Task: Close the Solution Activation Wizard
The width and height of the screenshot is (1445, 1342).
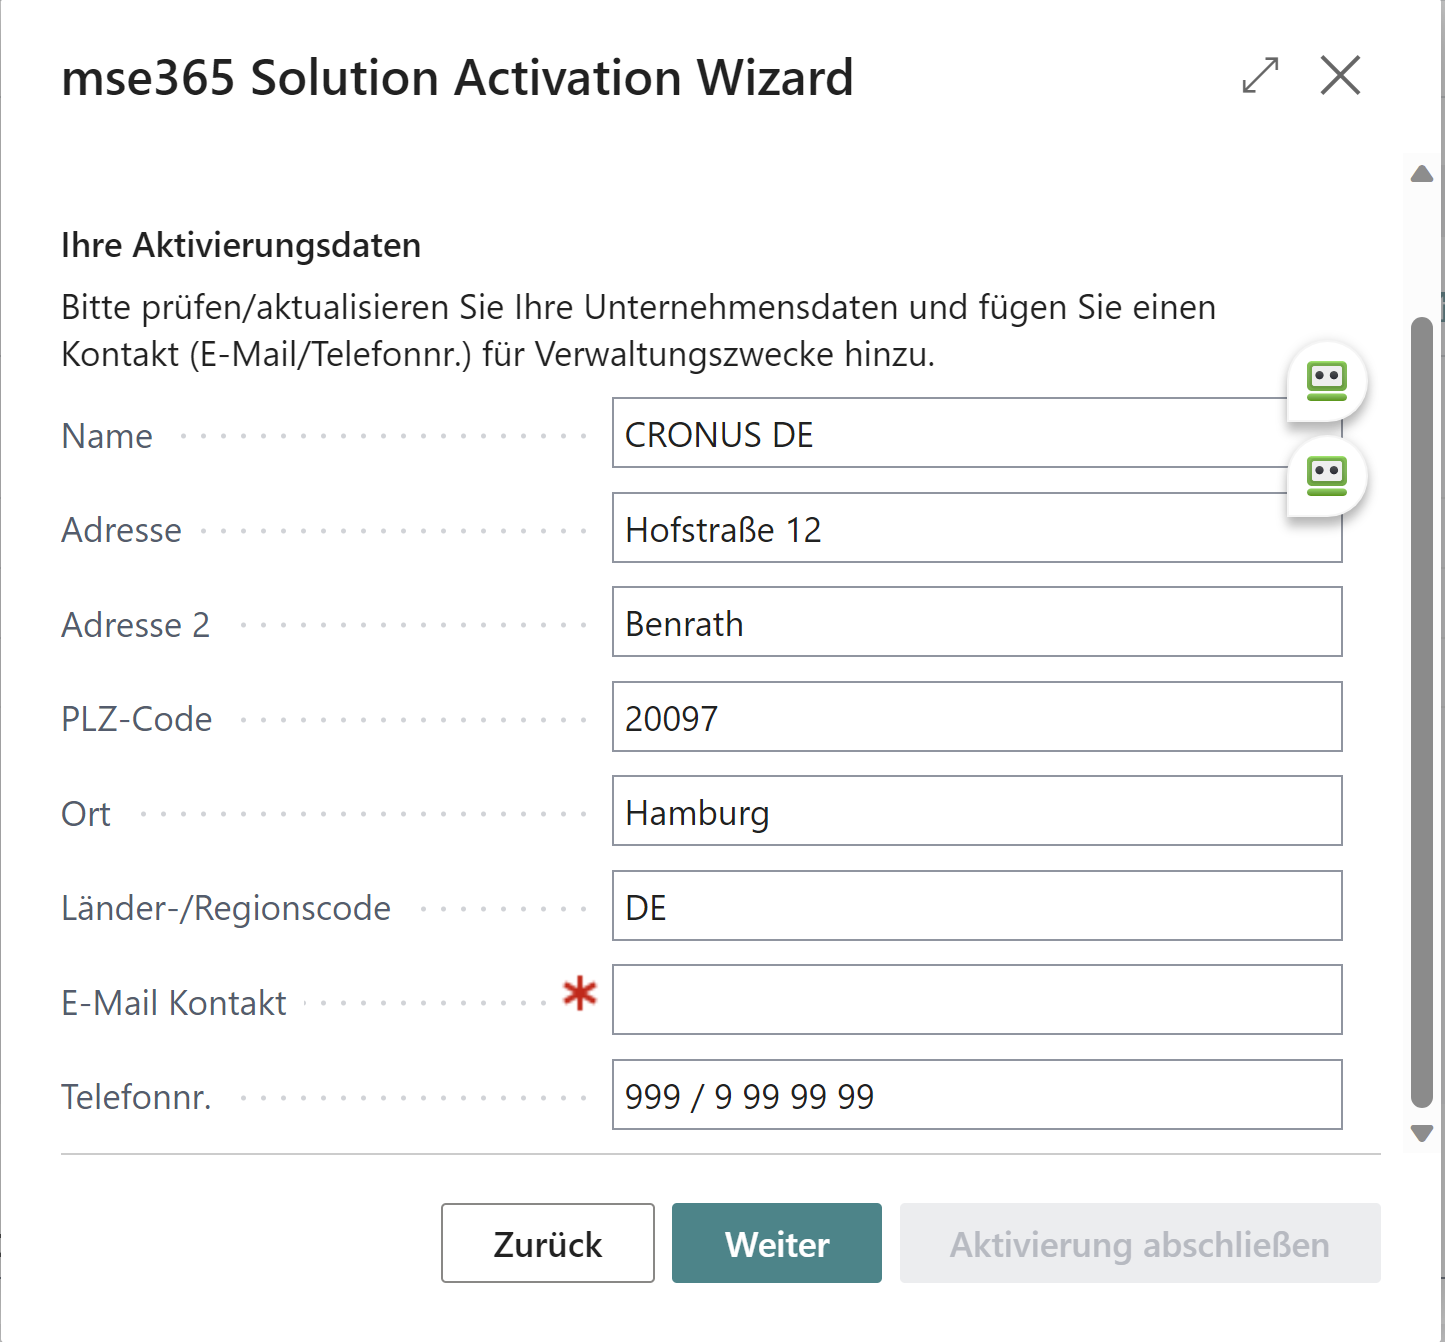Action: 1340,75
